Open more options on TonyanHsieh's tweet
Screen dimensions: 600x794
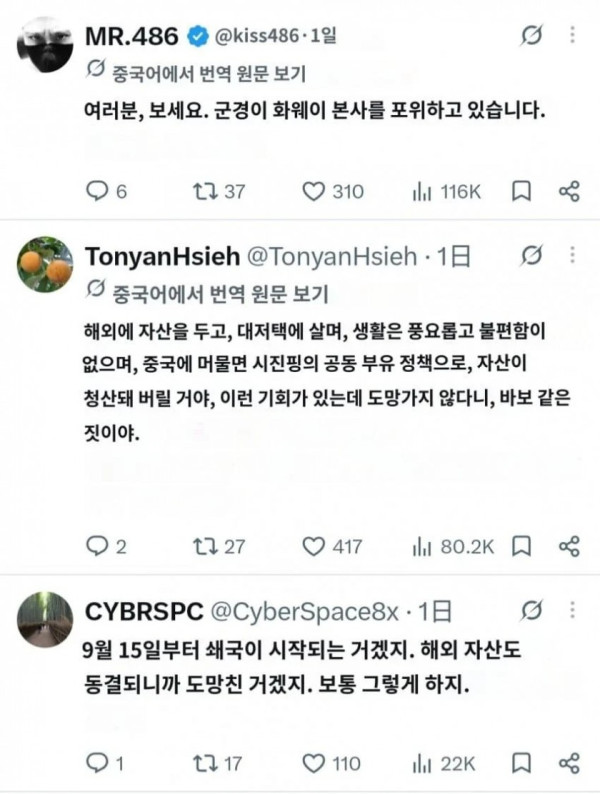click(572, 255)
